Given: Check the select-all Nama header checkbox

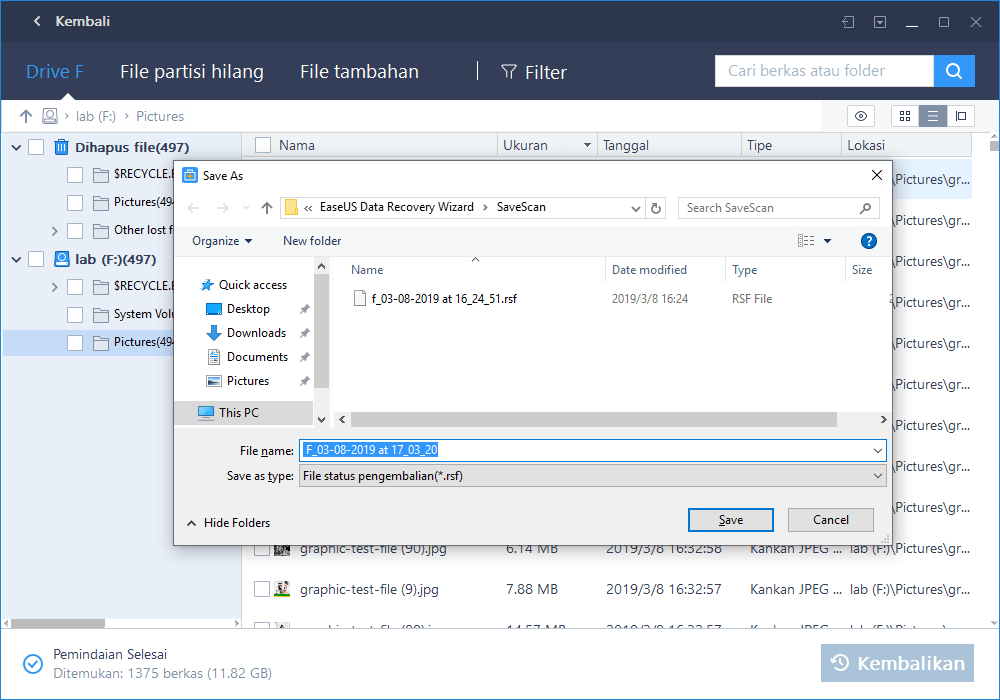Looking at the screenshot, I should pos(262,144).
